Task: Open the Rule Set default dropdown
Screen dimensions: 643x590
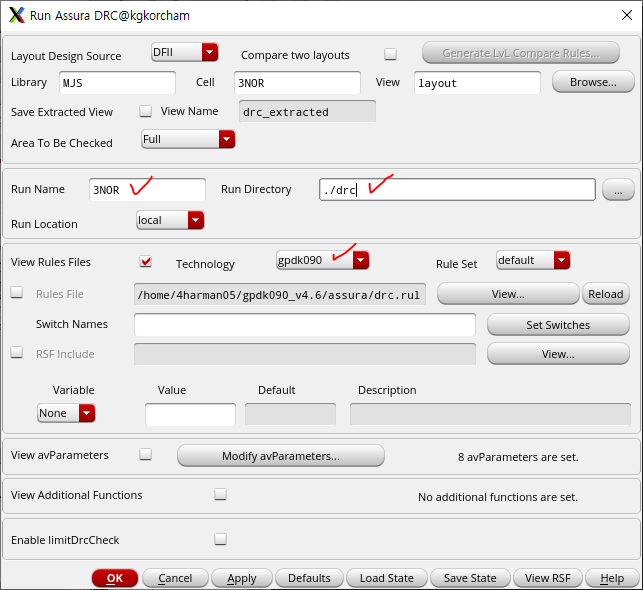Action: [x=533, y=260]
